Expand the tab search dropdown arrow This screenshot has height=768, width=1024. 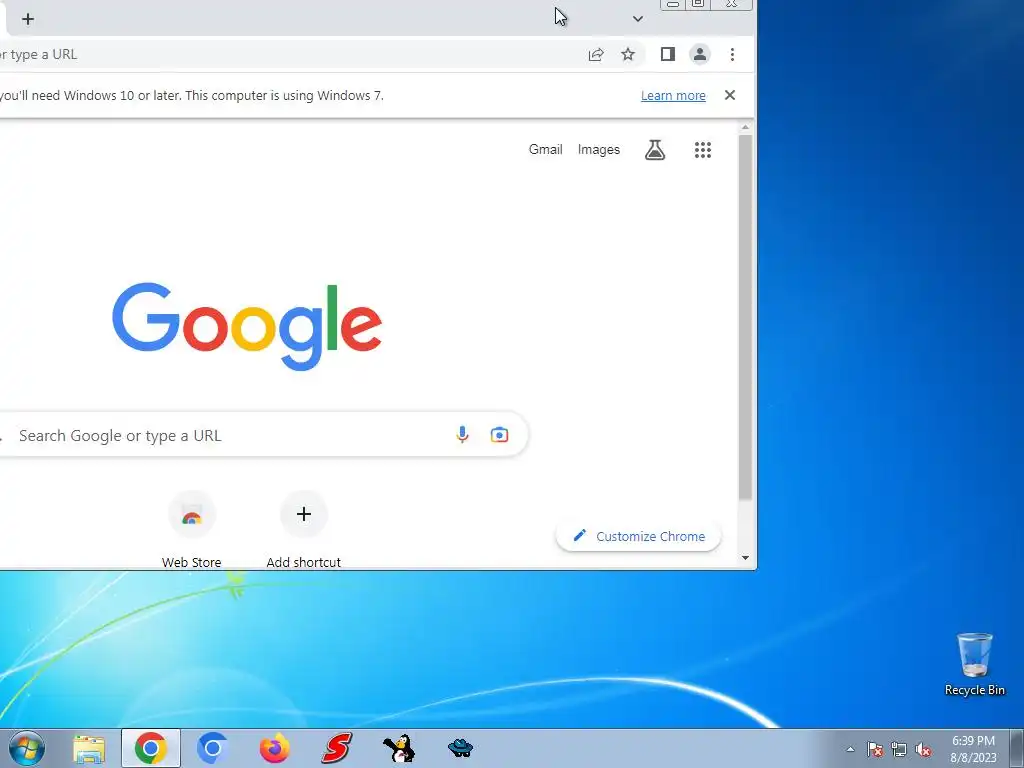pyautogui.click(x=637, y=19)
